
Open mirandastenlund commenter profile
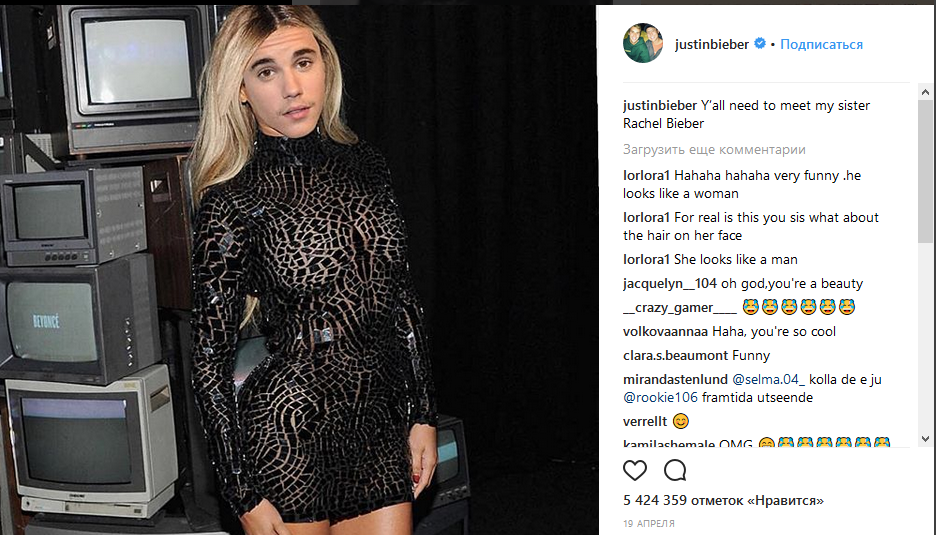click(x=675, y=379)
